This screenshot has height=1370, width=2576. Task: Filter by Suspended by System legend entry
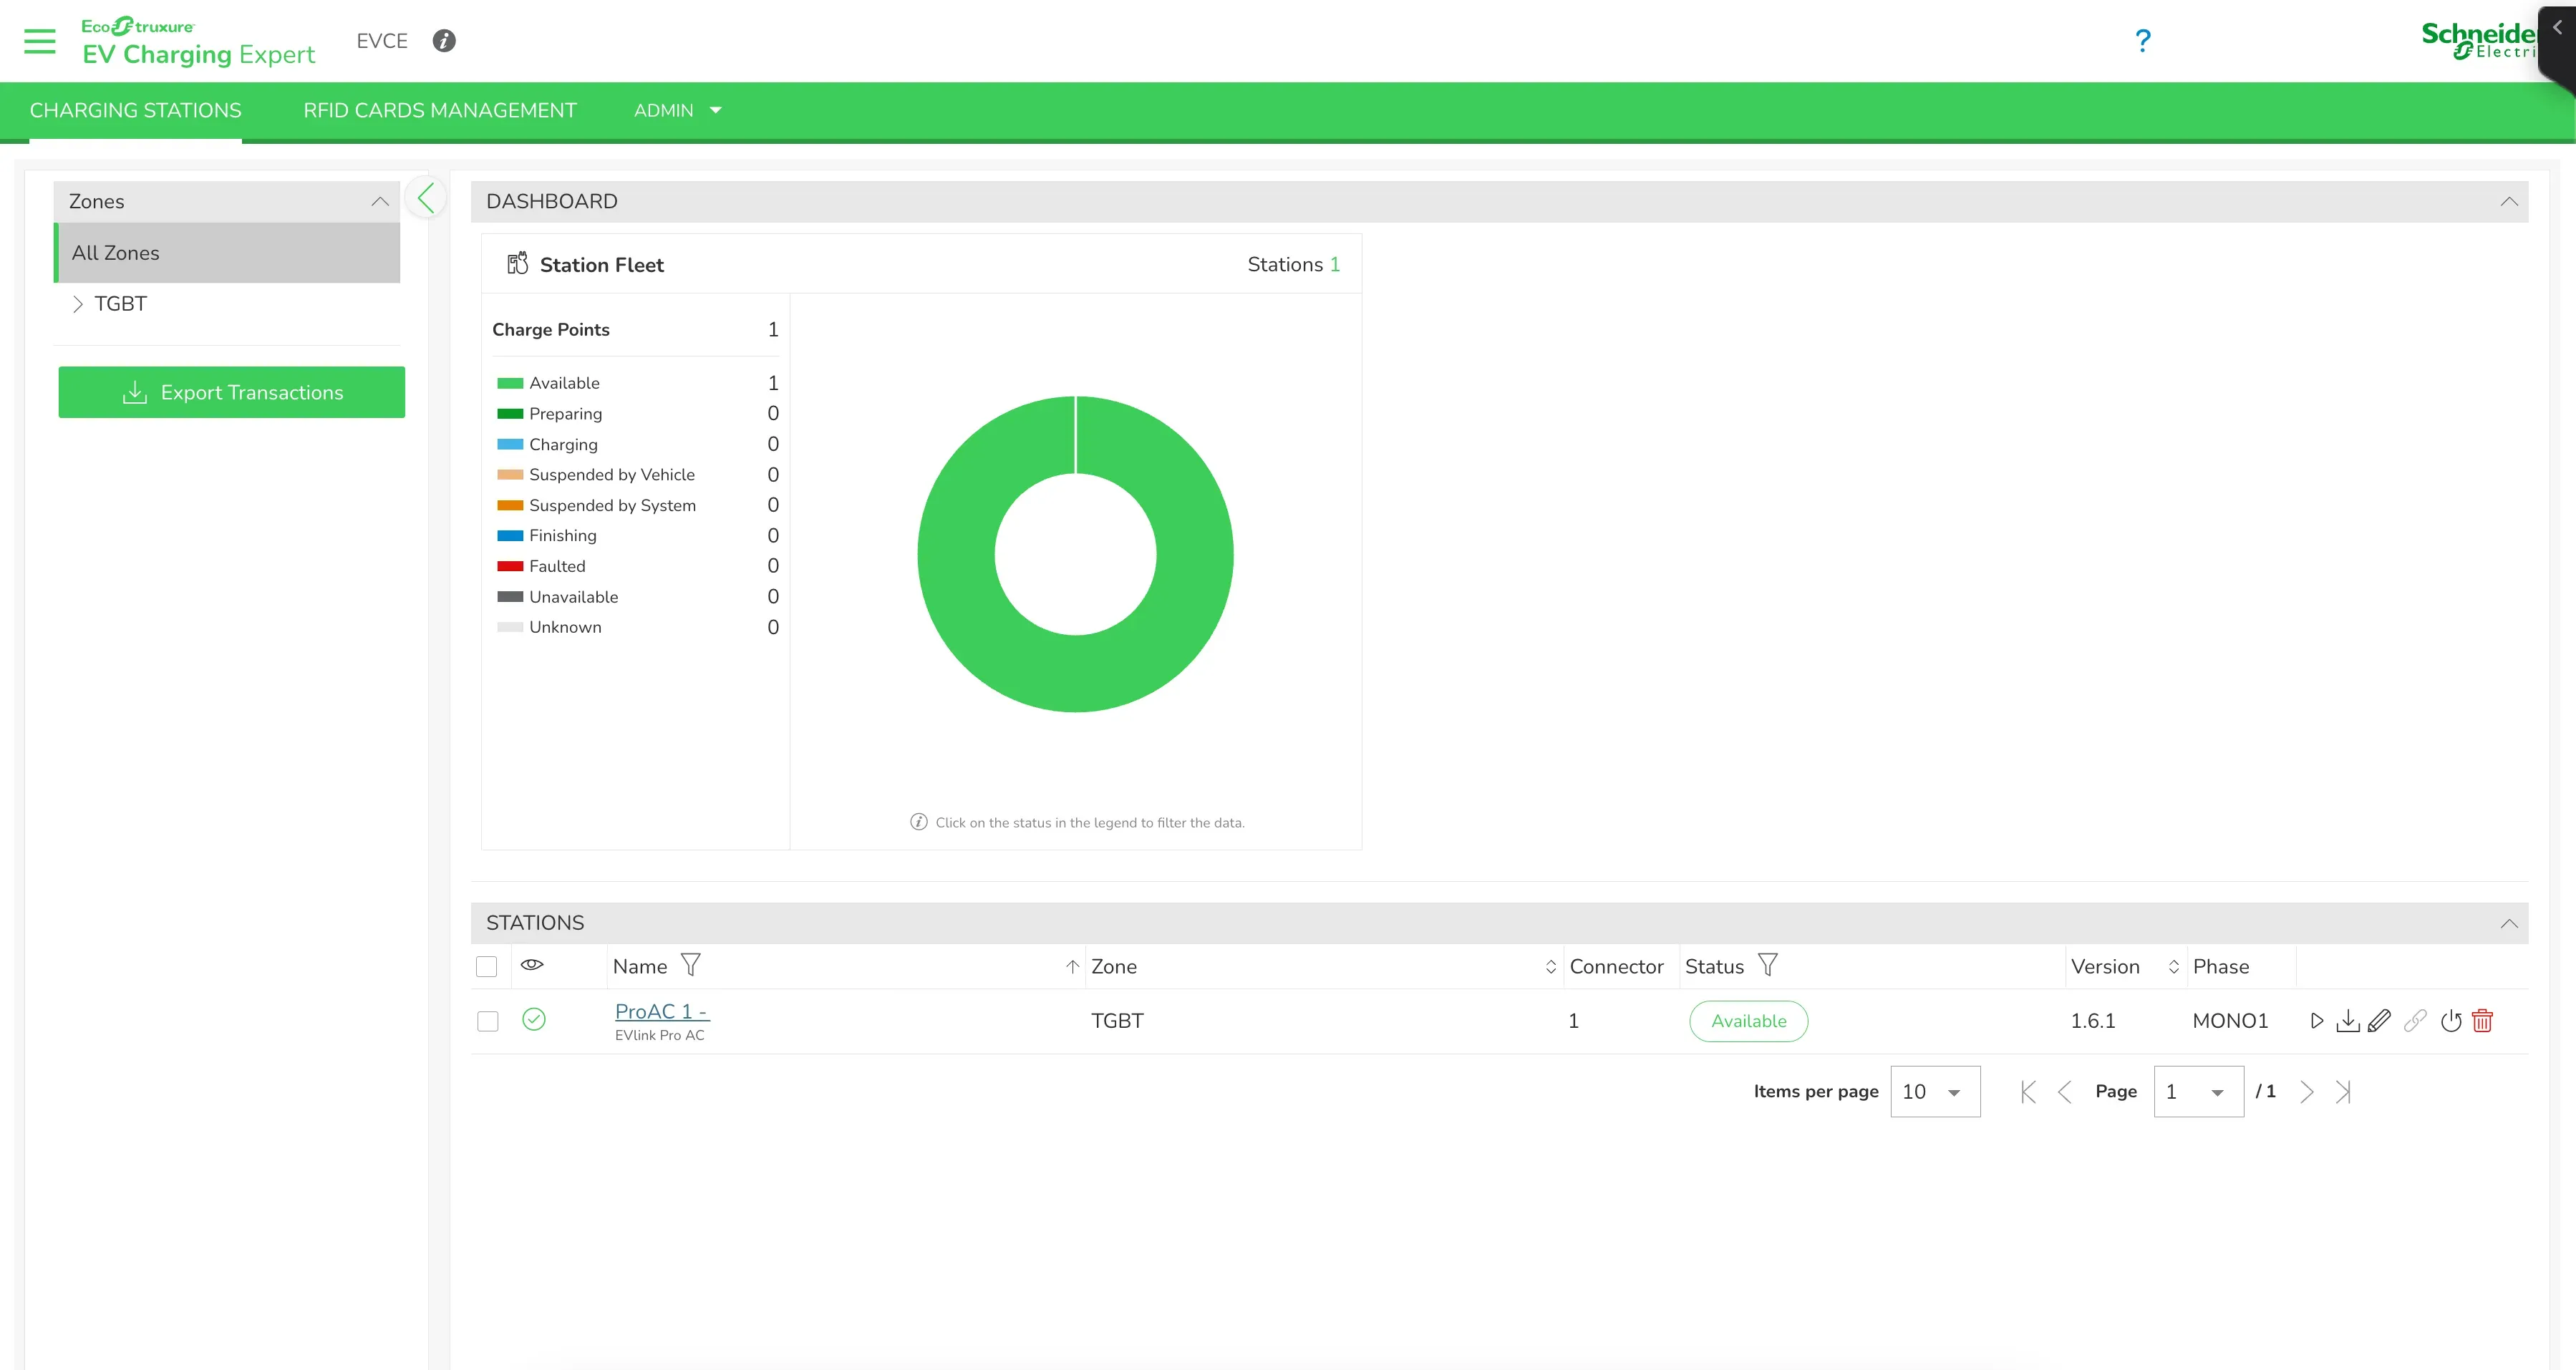(x=612, y=505)
